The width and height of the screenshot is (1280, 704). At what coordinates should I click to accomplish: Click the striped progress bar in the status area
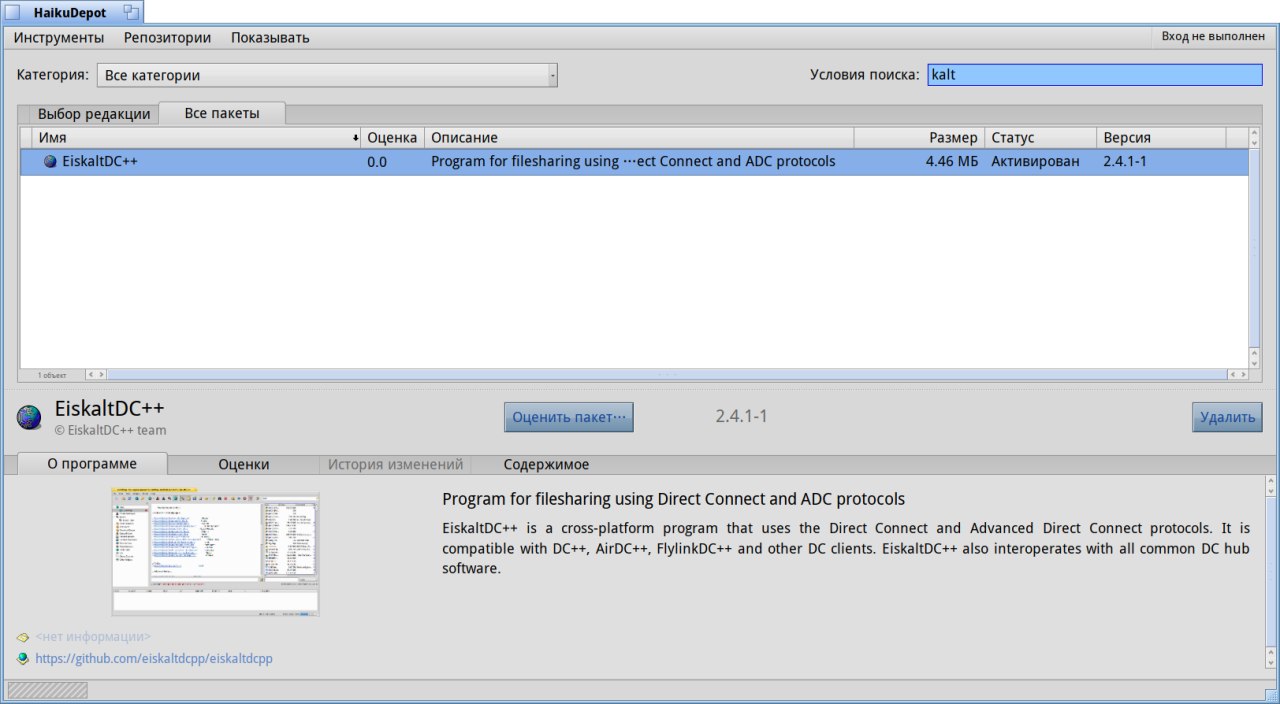coord(47,690)
